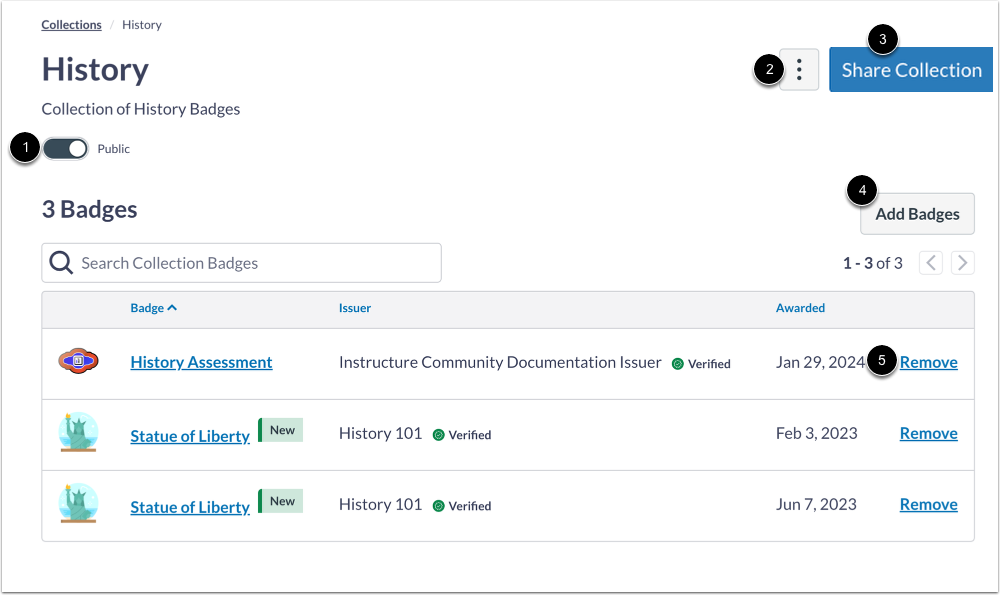Click the Share Collection button
The width and height of the screenshot is (1000, 595).
pos(910,69)
